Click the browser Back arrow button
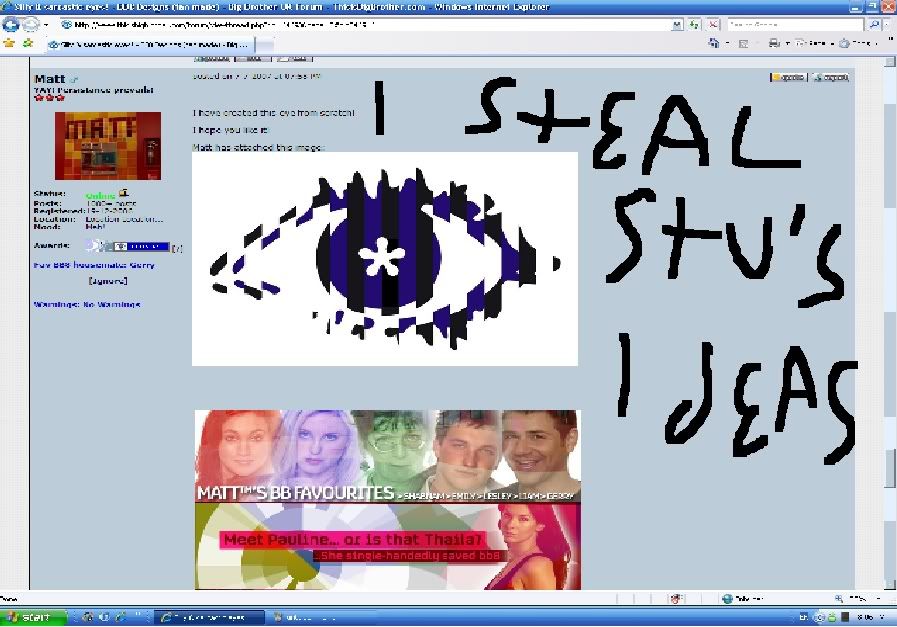The image size is (897, 627). (x=12, y=24)
